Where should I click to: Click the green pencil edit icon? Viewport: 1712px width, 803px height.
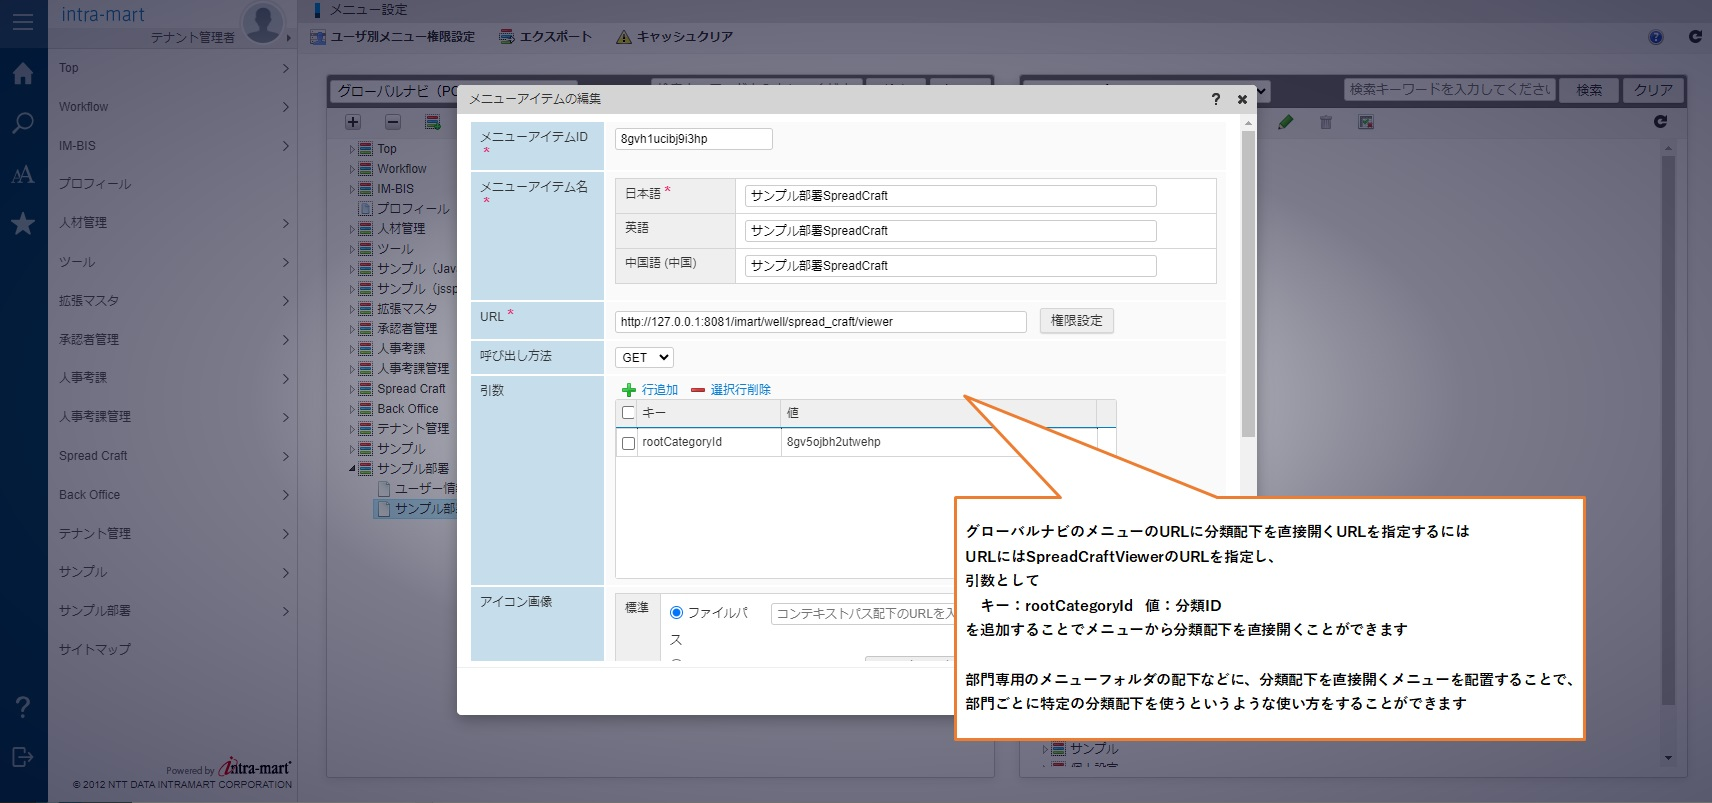point(1286,122)
